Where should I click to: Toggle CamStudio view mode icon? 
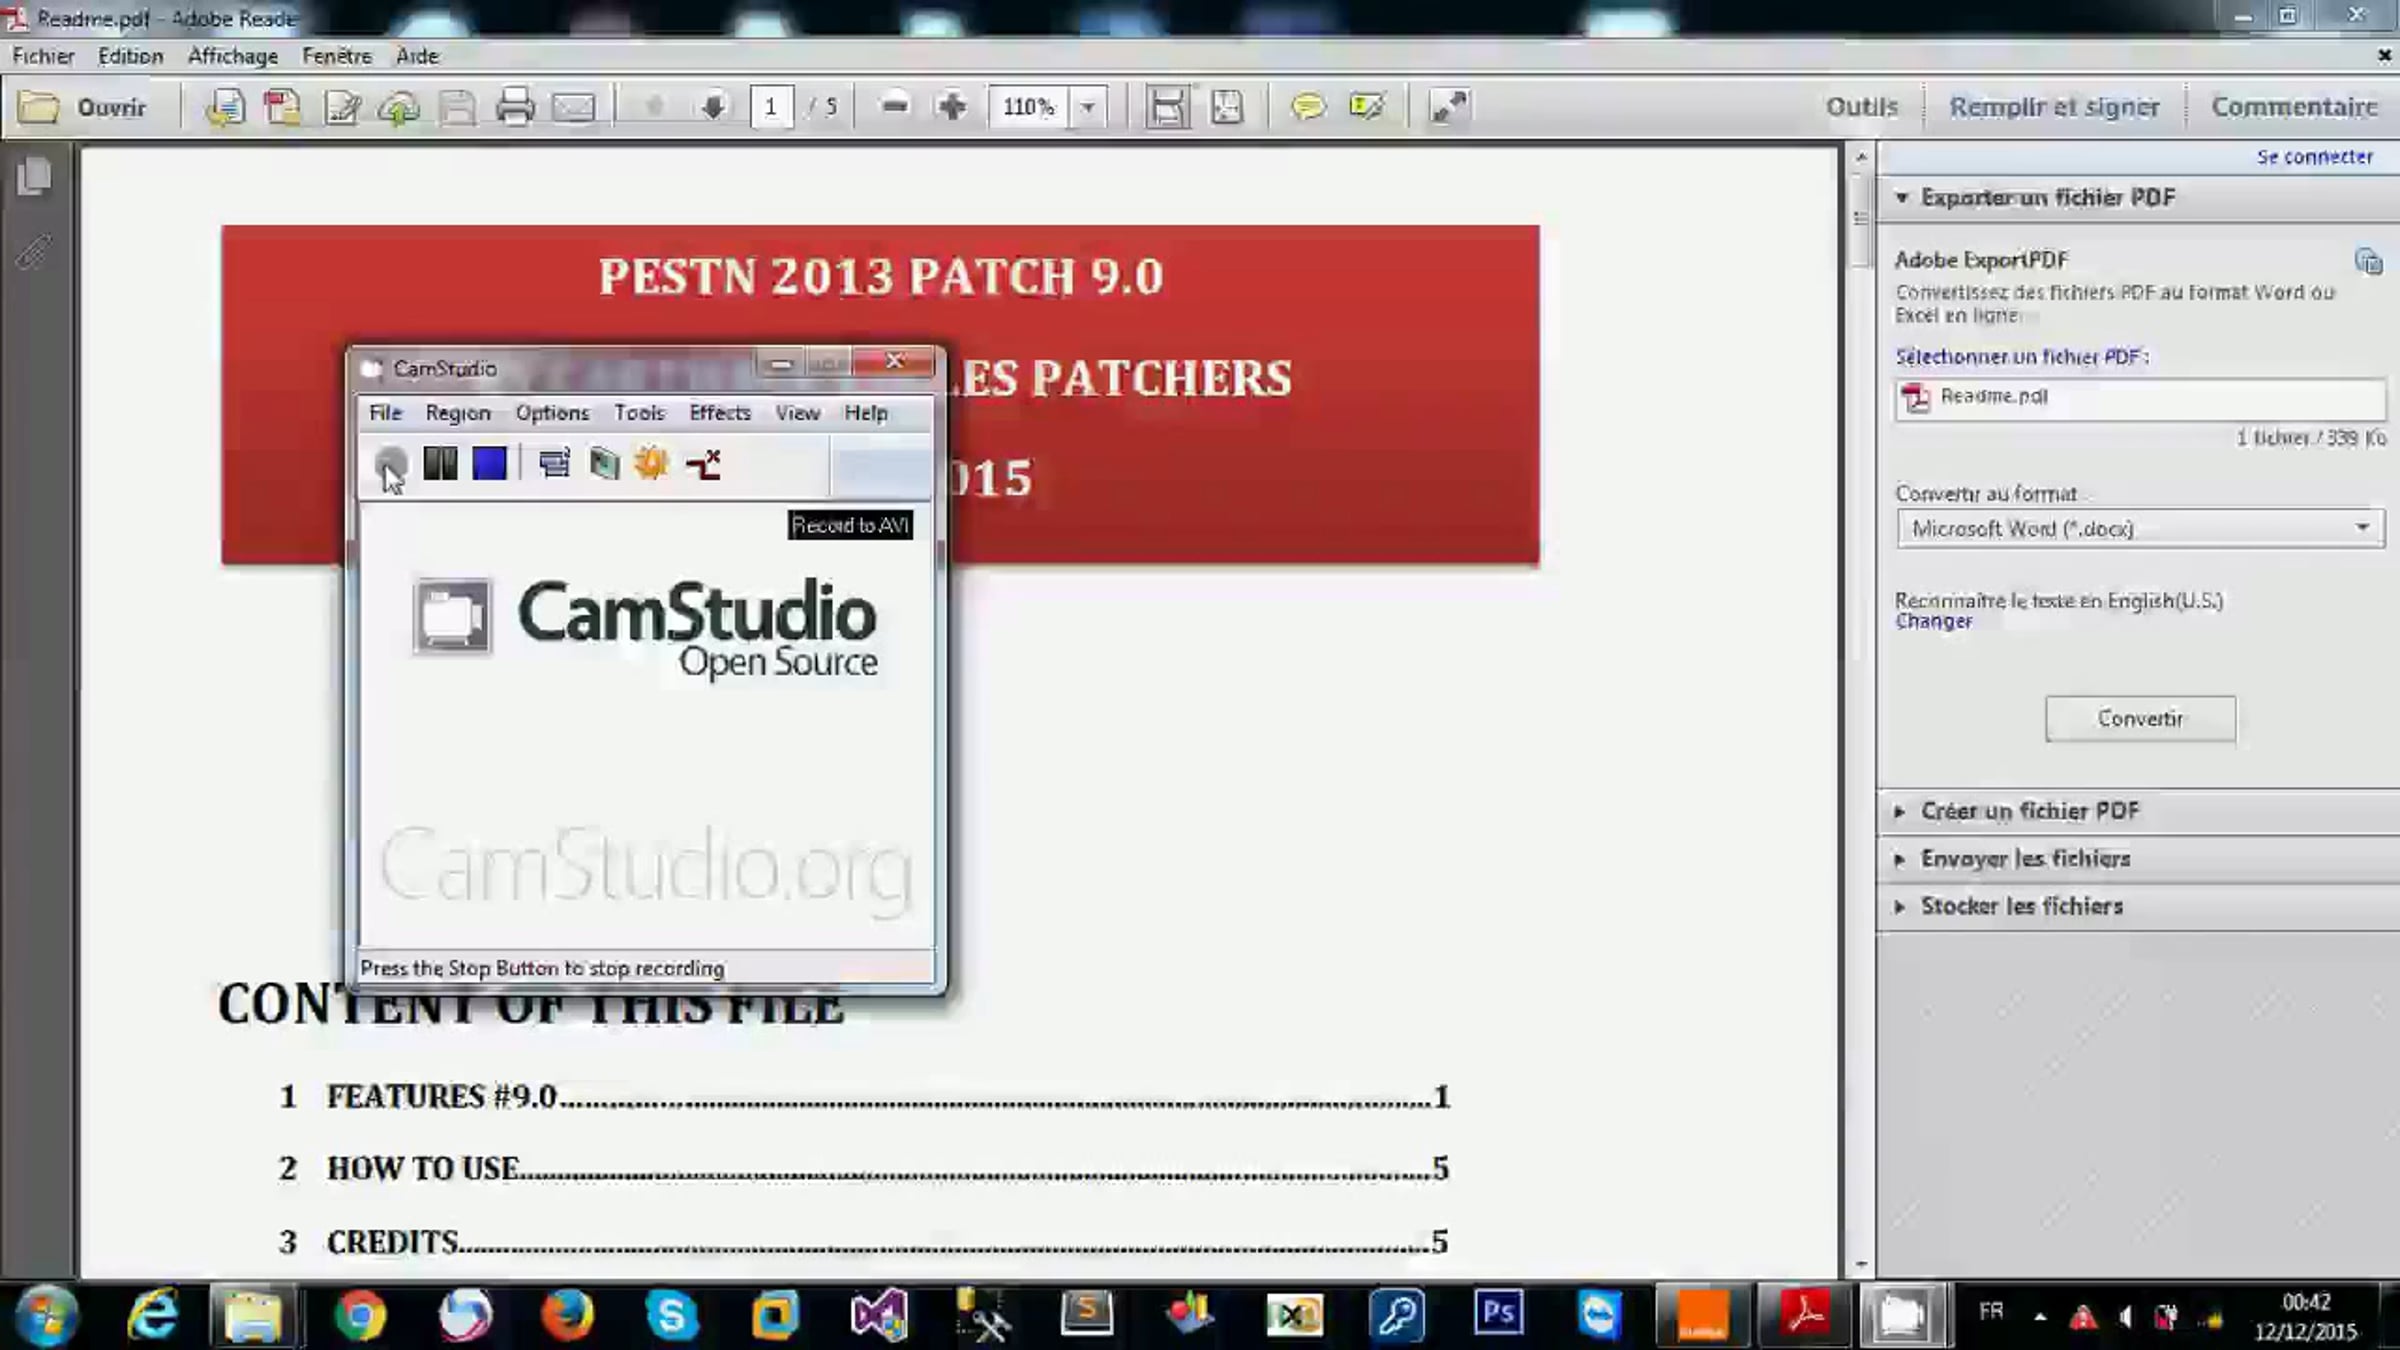point(554,464)
